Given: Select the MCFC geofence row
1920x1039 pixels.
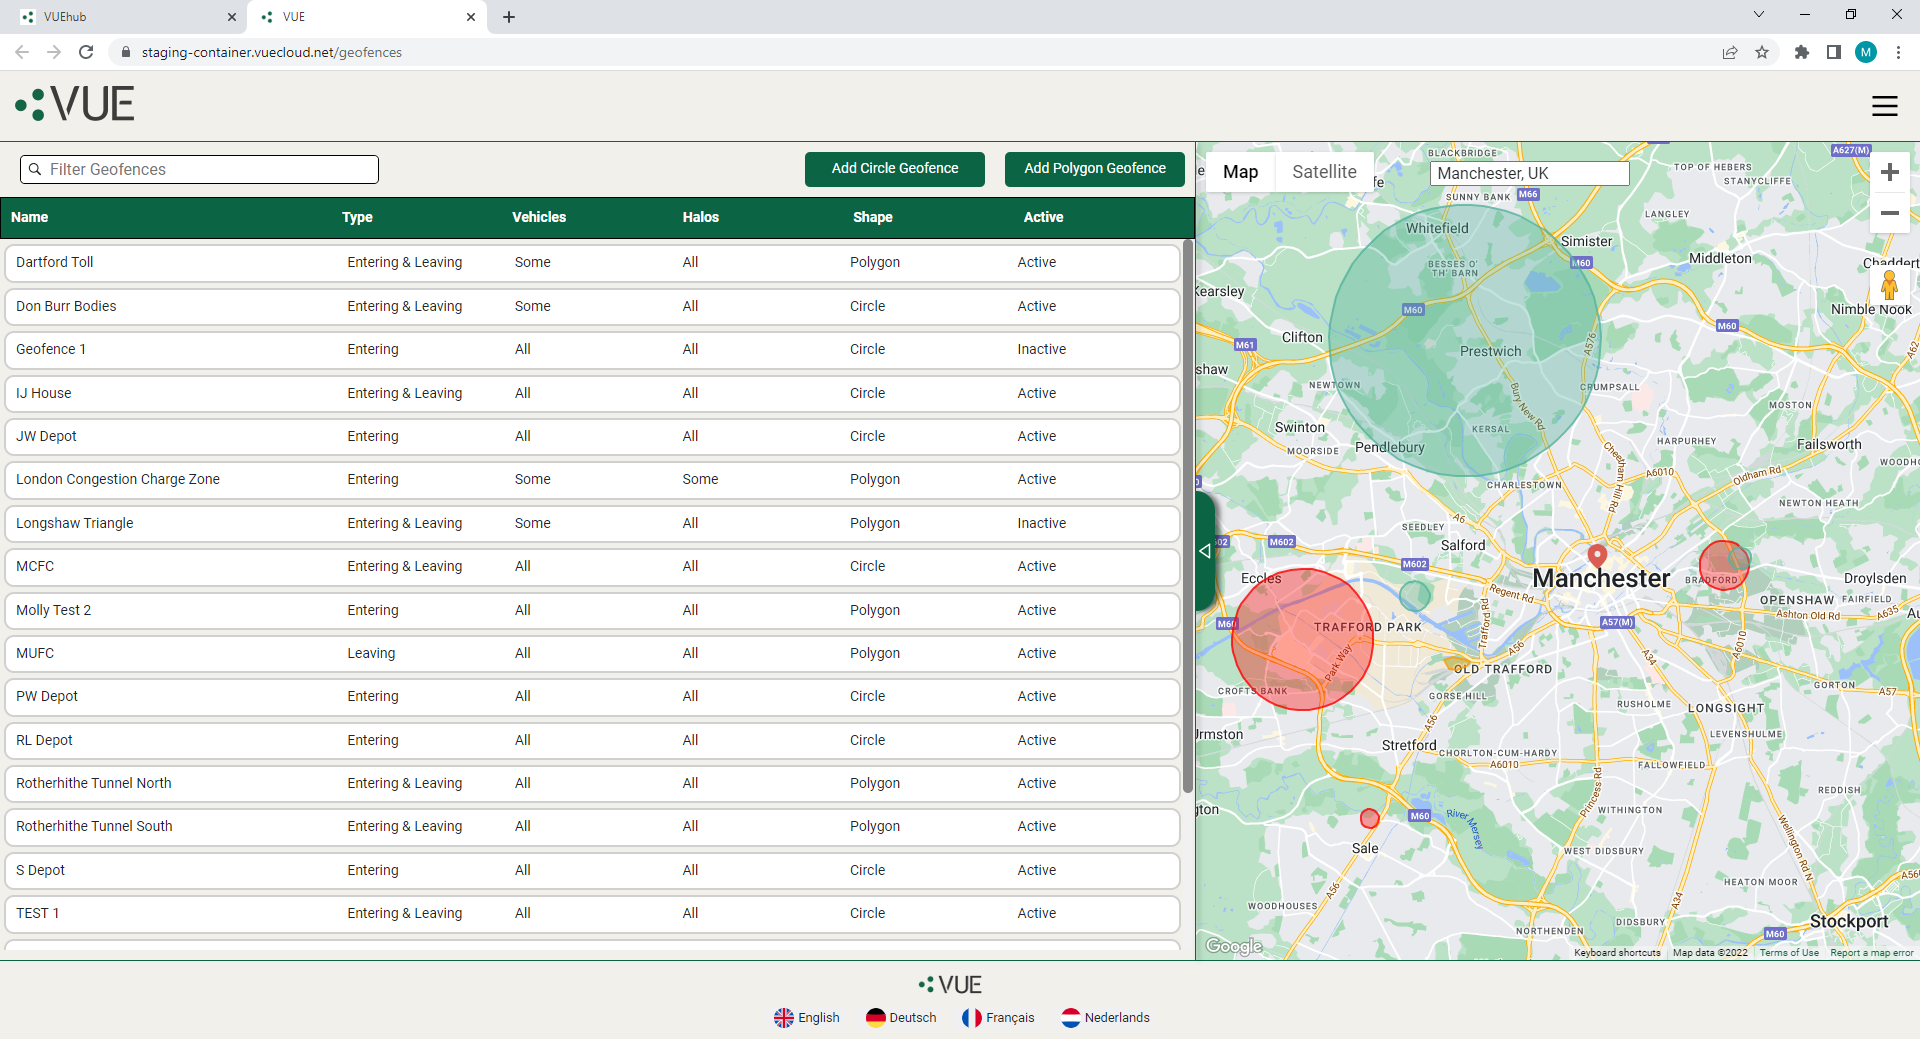Looking at the screenshot, I should tap(592, 567).
